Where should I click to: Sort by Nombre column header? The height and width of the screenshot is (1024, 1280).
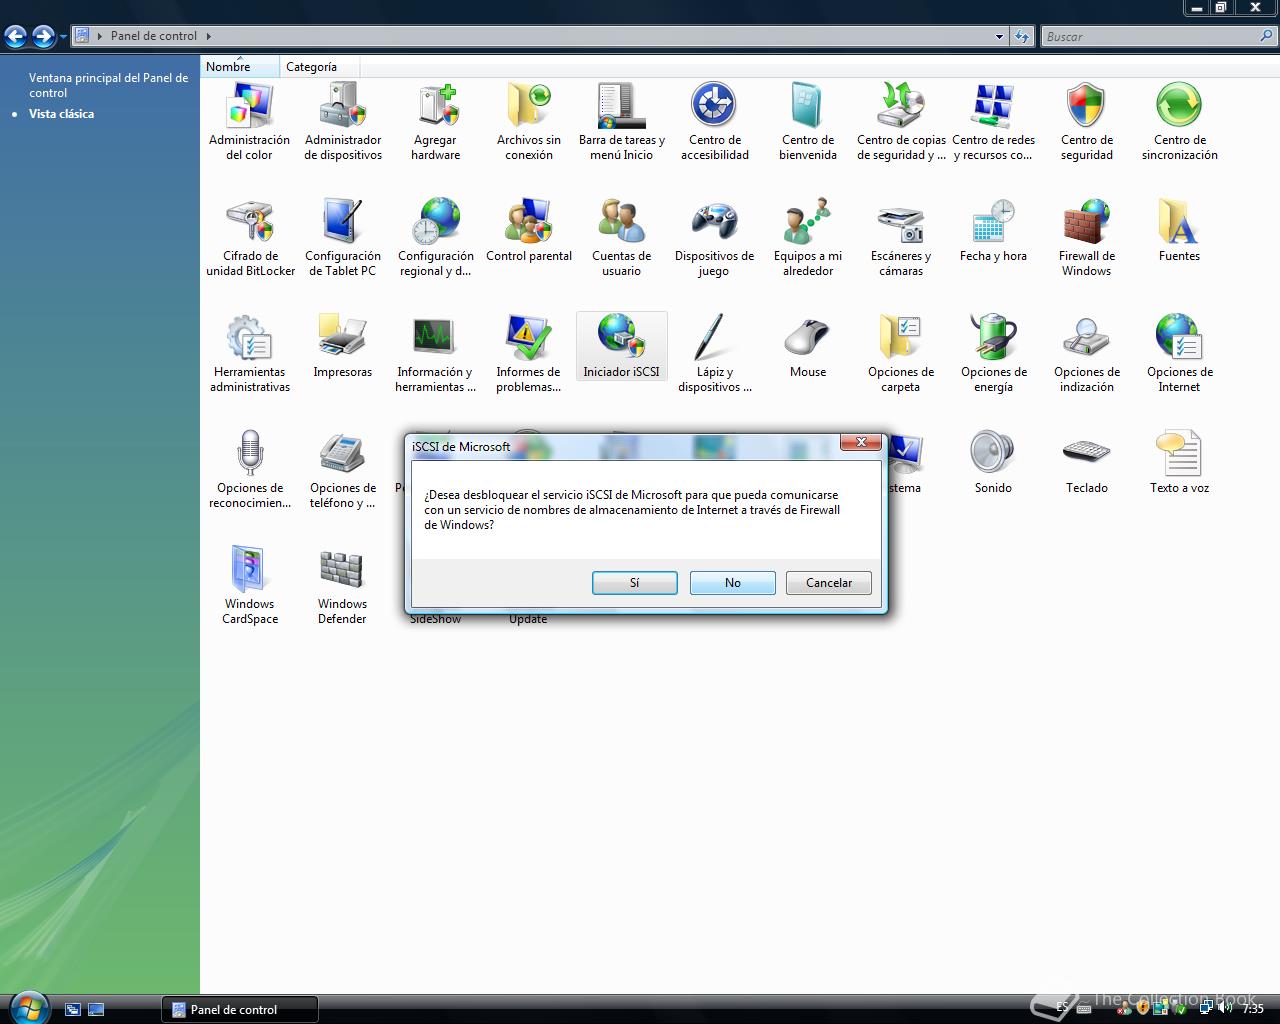coord(240,67)
